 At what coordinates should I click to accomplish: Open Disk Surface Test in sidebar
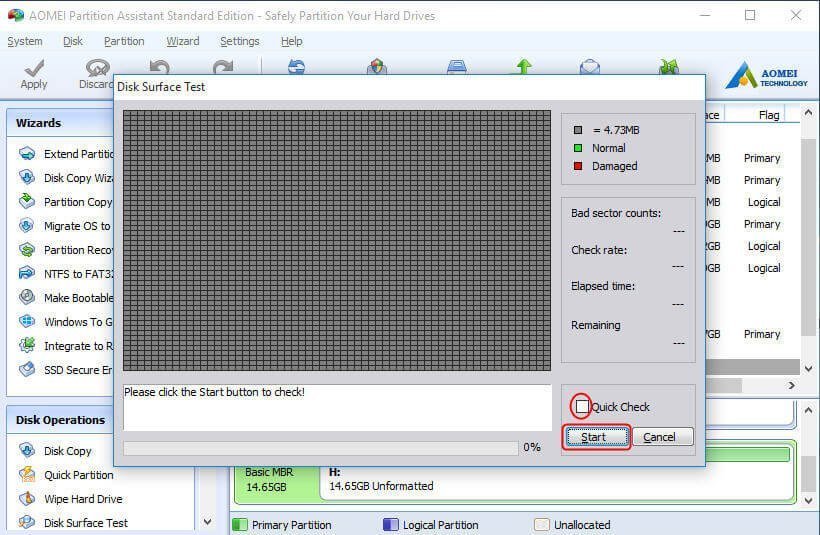86,522
